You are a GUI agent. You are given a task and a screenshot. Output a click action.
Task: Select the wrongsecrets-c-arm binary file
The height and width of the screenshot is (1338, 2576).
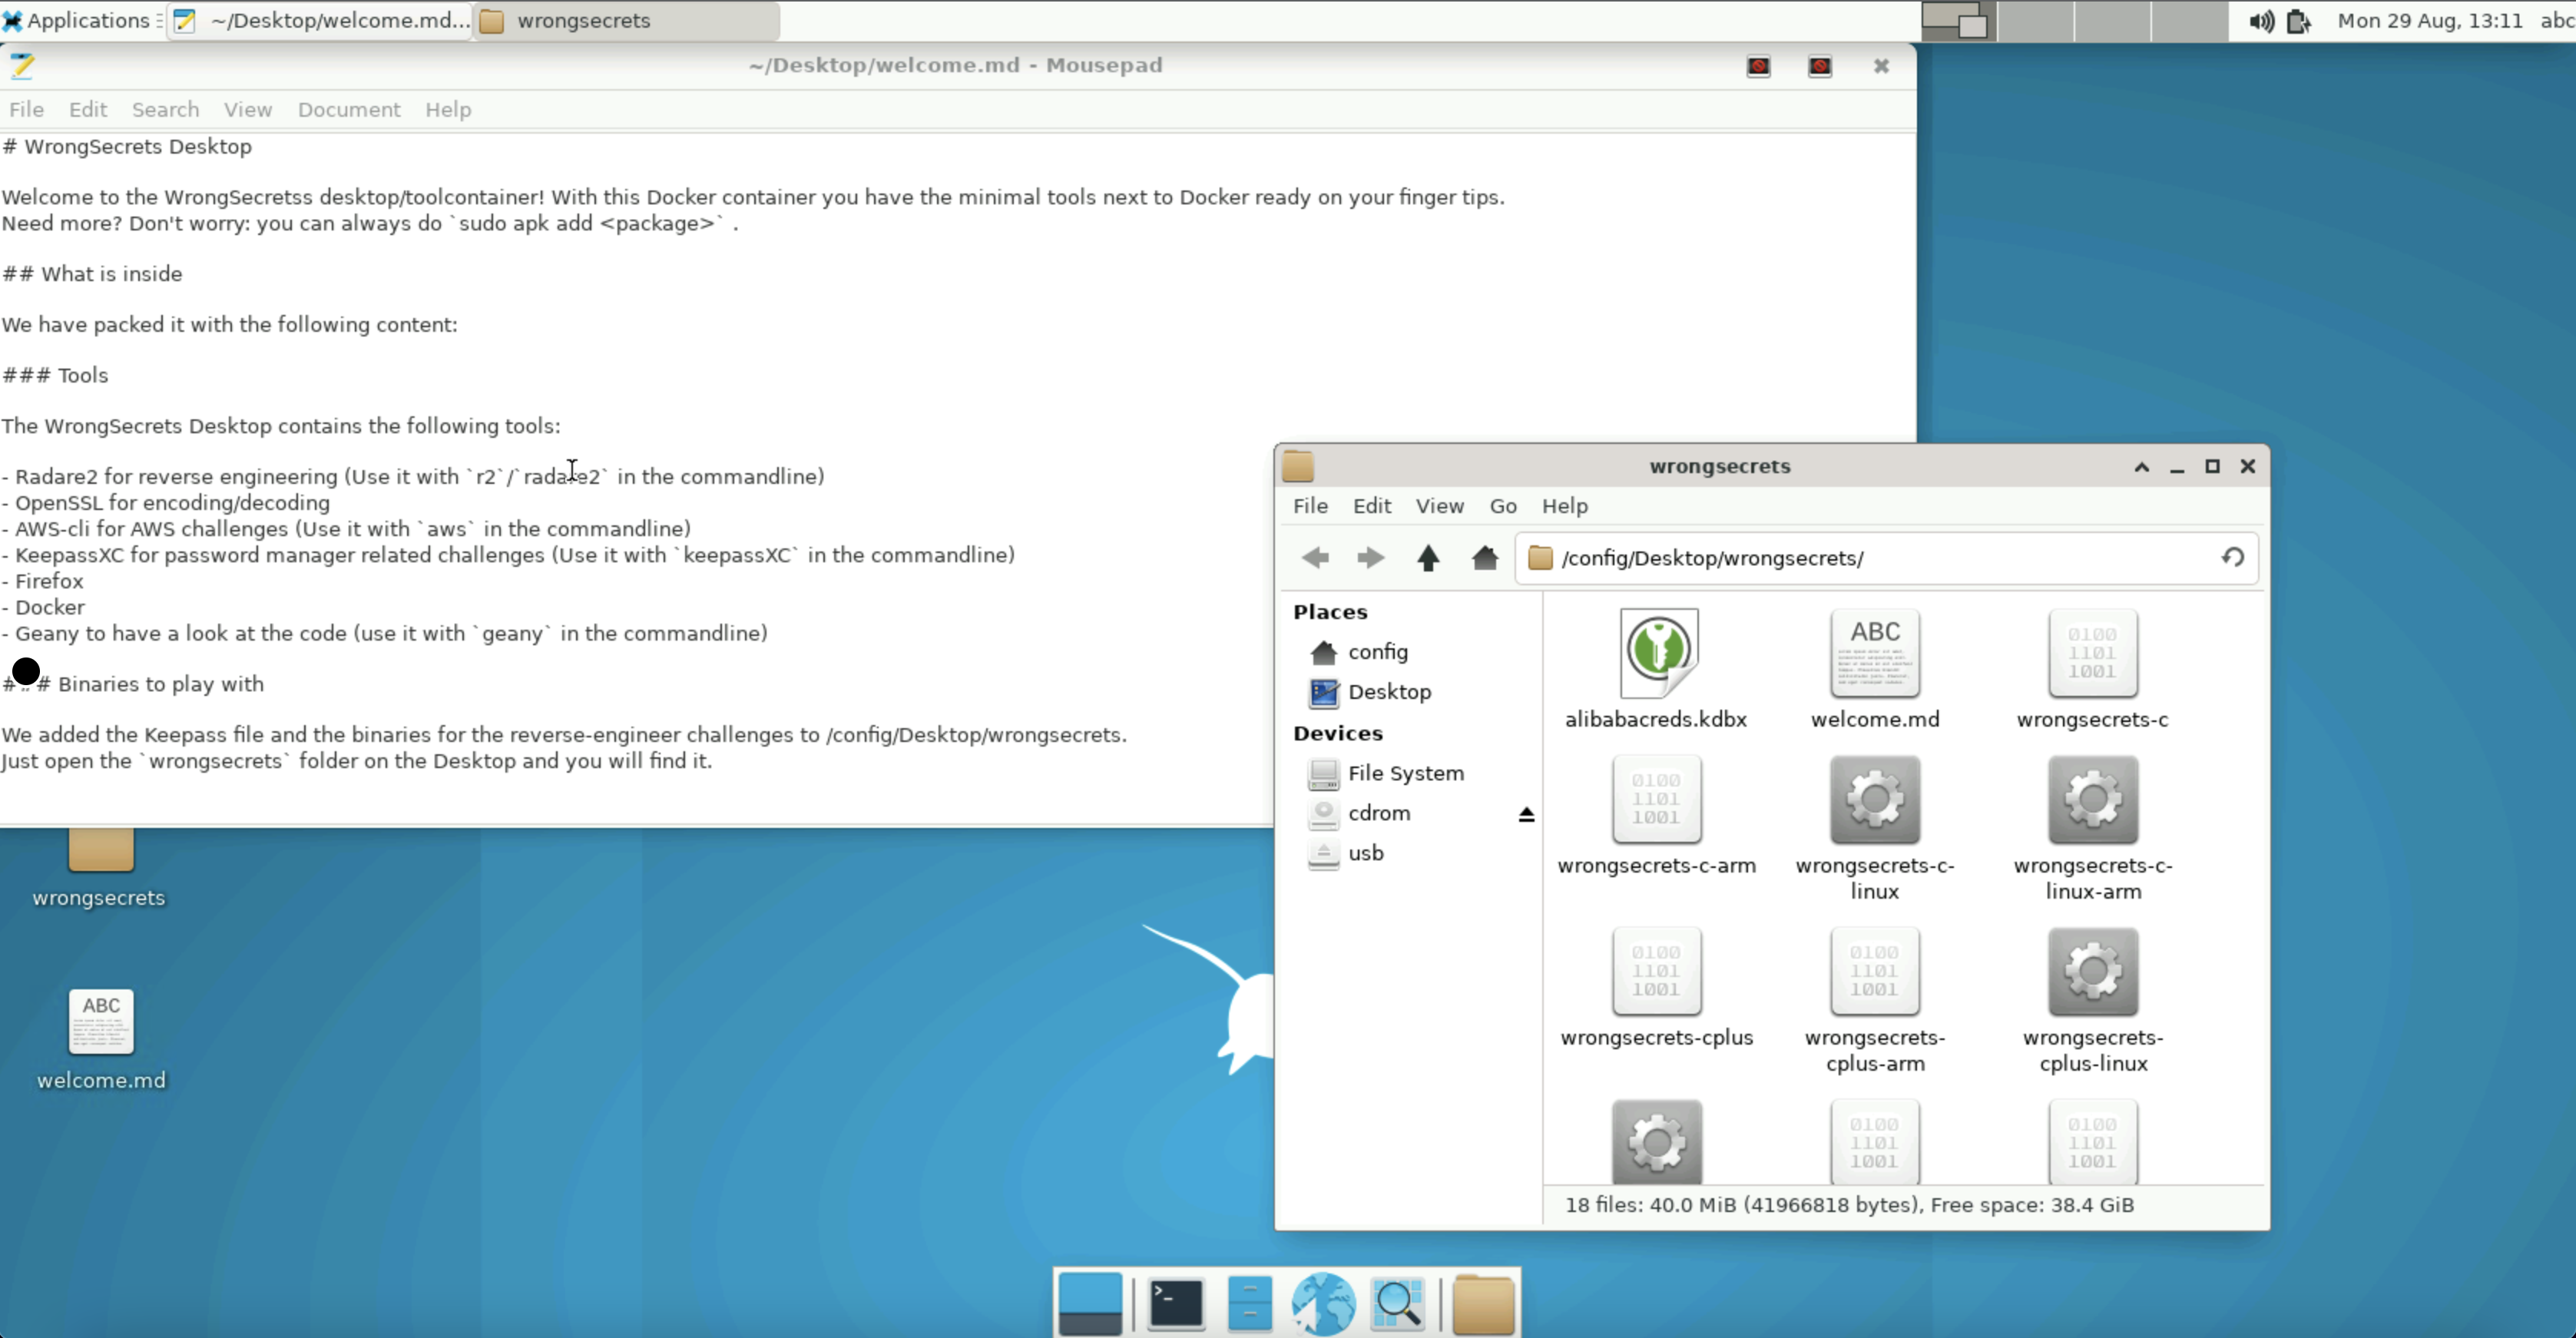[1656, 815]
